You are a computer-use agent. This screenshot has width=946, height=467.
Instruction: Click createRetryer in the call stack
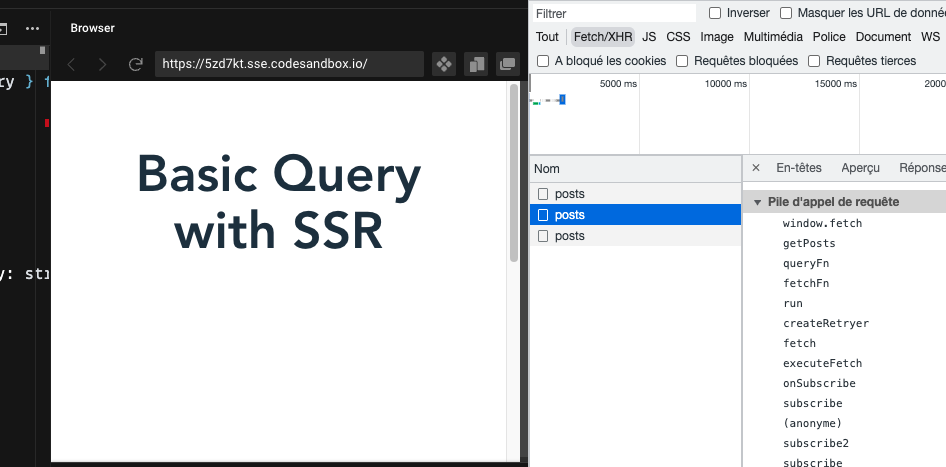tap(826, 323)
